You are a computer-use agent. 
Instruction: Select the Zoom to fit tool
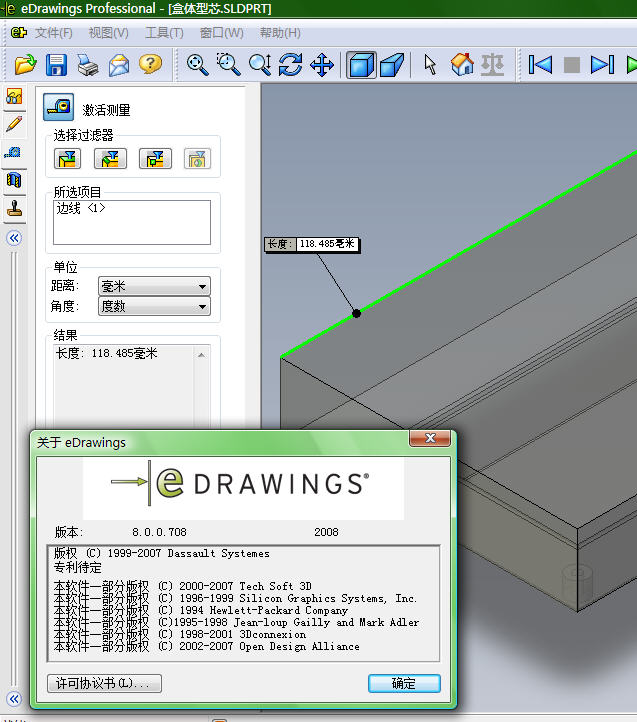coord(197,64)
